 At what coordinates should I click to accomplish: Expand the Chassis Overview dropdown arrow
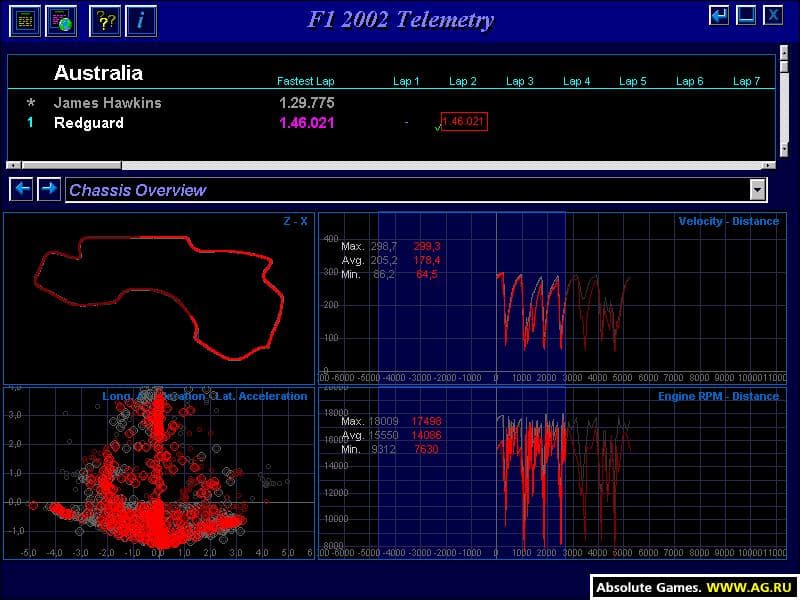tap(758, 190)
